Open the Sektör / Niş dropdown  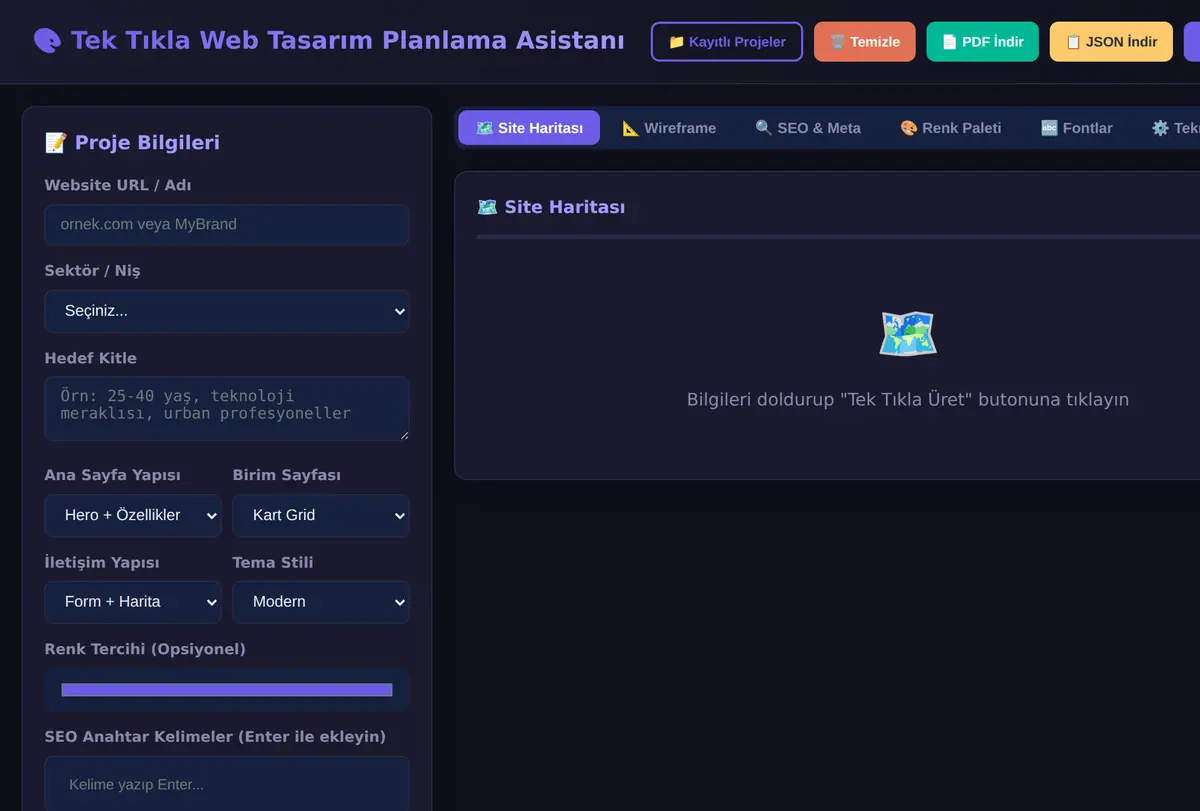227,311
